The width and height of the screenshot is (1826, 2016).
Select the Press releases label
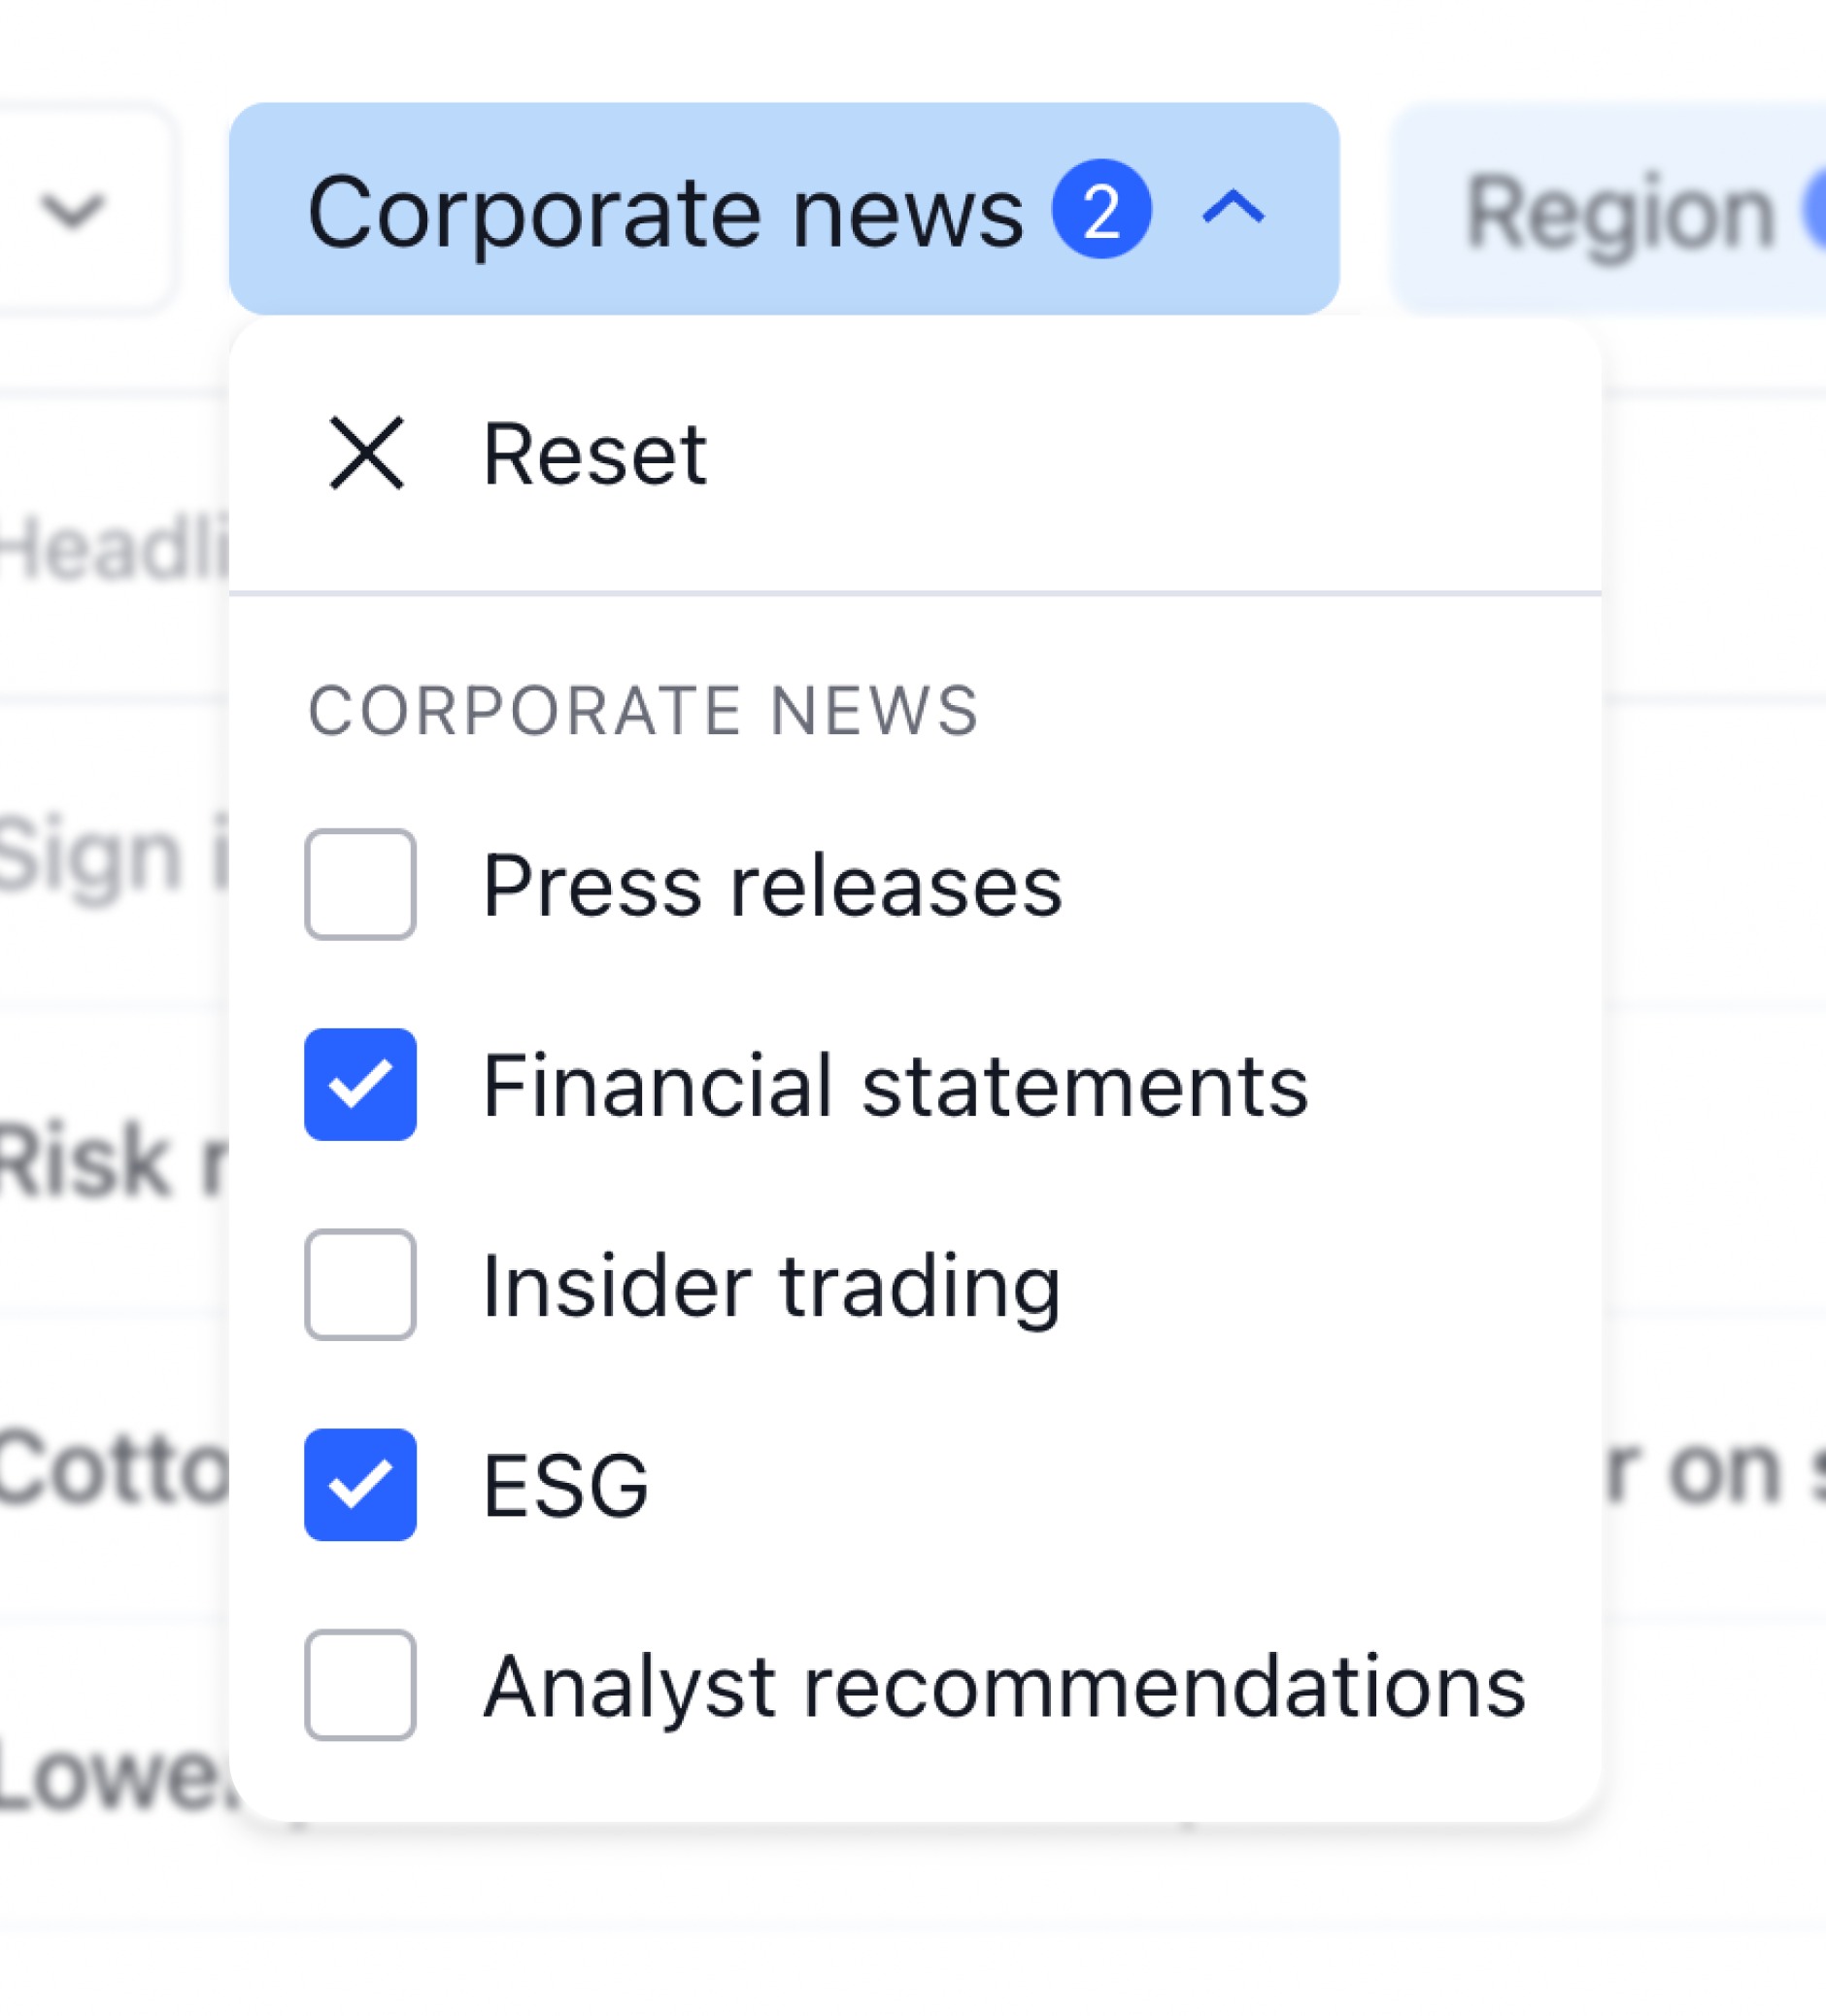coord(772,886)
